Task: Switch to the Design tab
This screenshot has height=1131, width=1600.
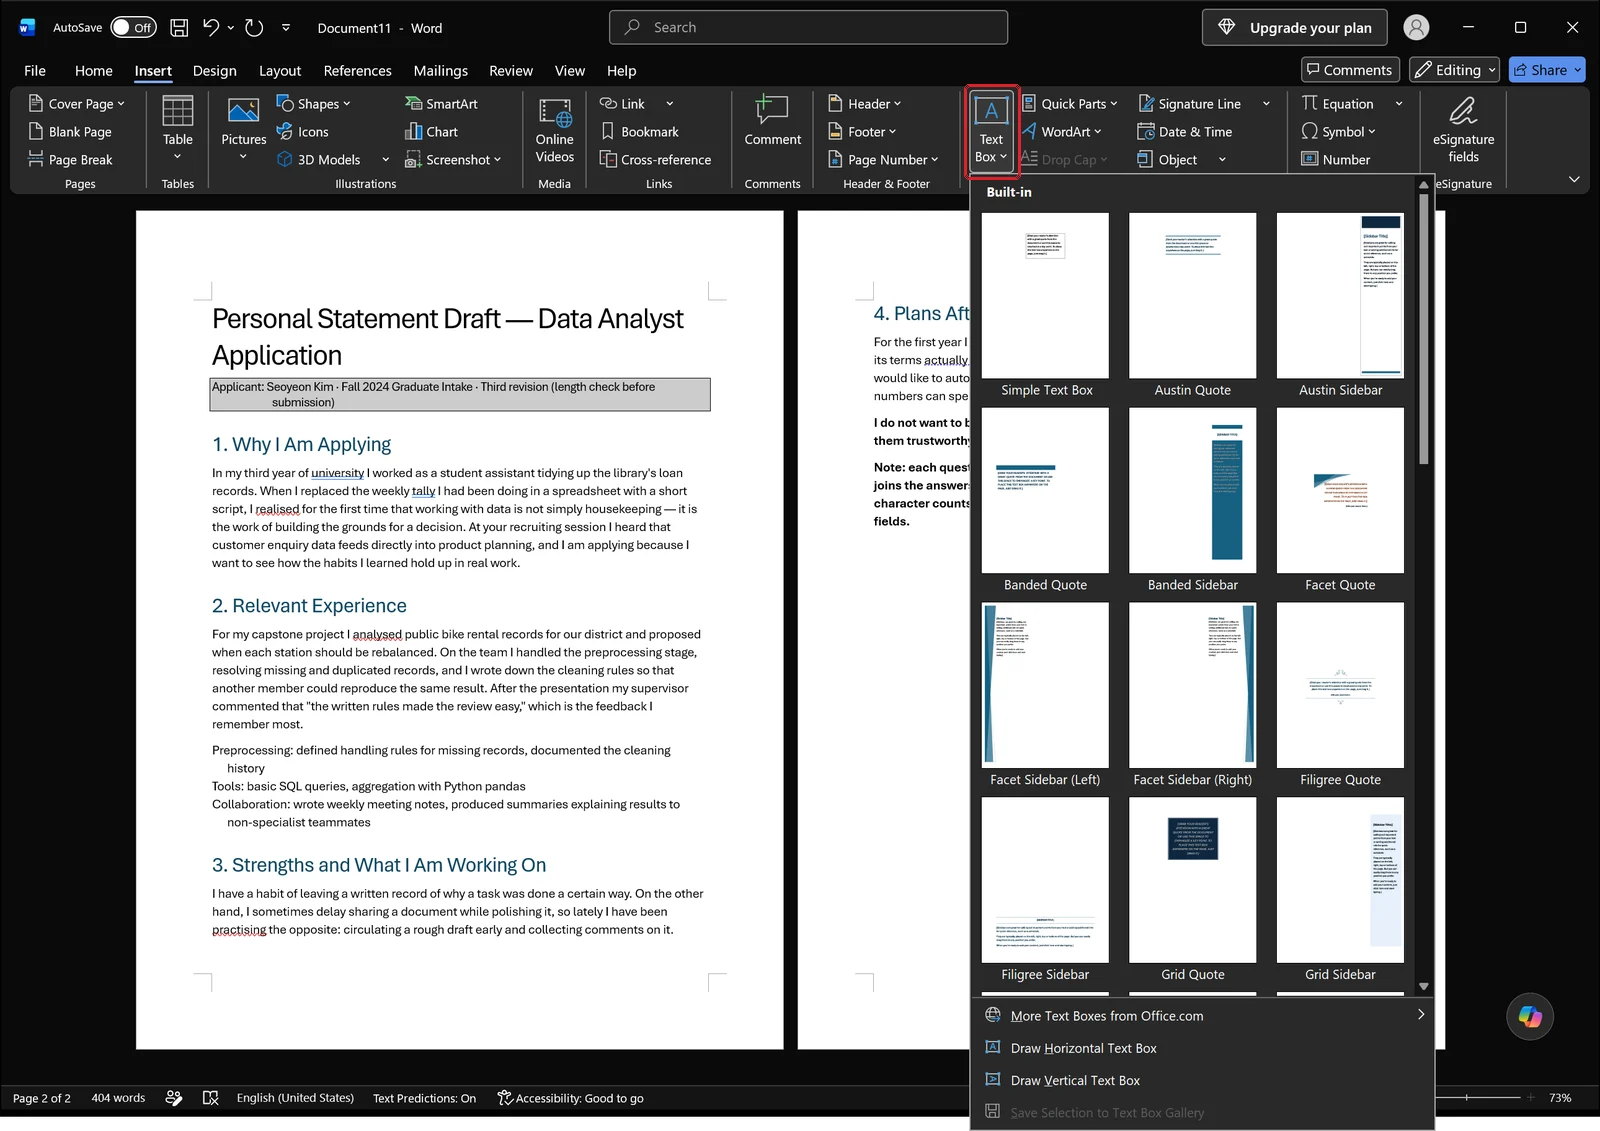Action: (214, 71)
